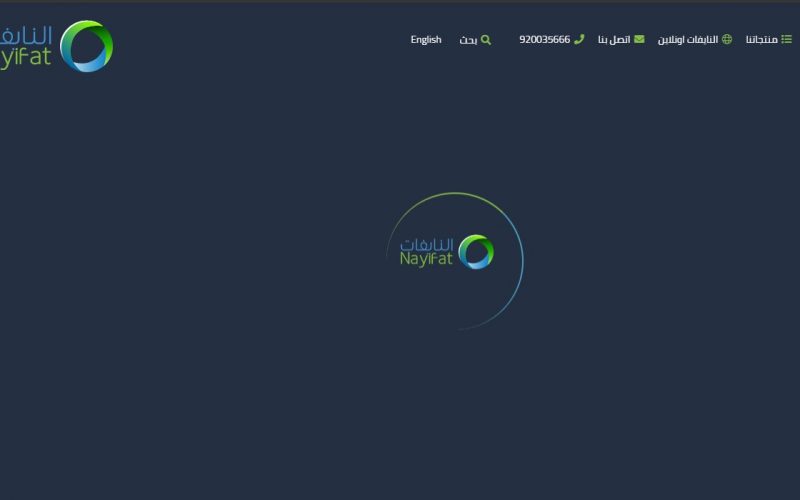Click the green envelope contact icon
Viewport: 800px width, 500px height.
point(639,39)
